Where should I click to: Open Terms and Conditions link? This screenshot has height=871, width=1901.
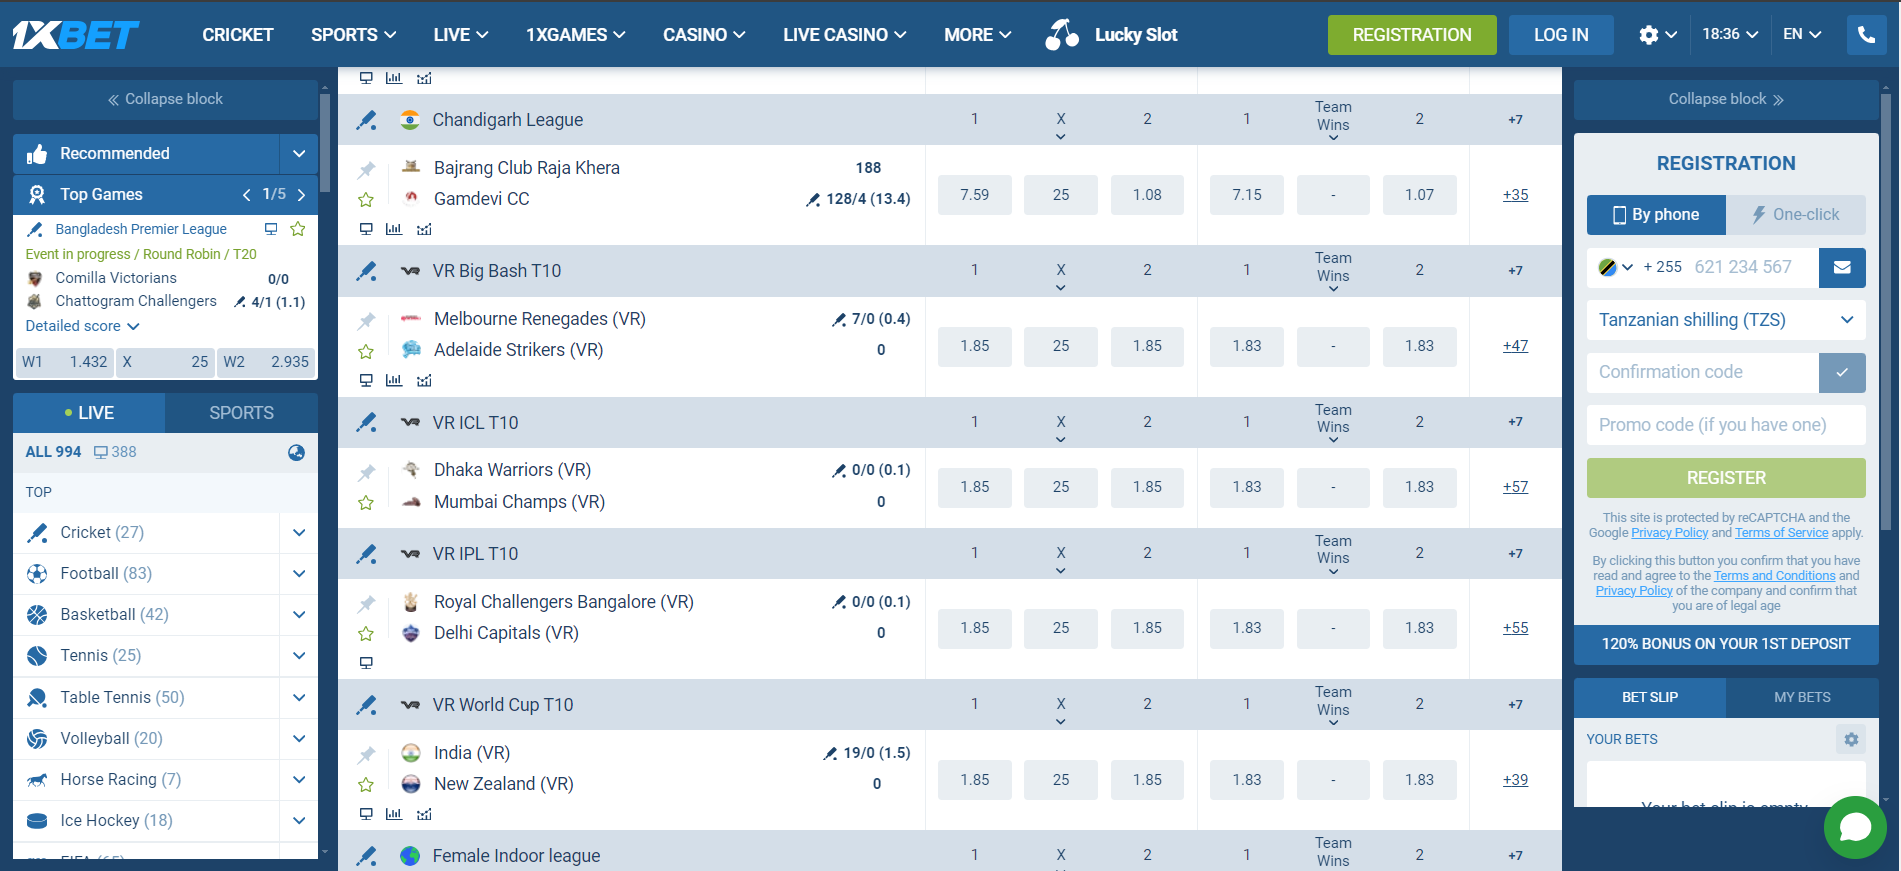point(1774,576)
